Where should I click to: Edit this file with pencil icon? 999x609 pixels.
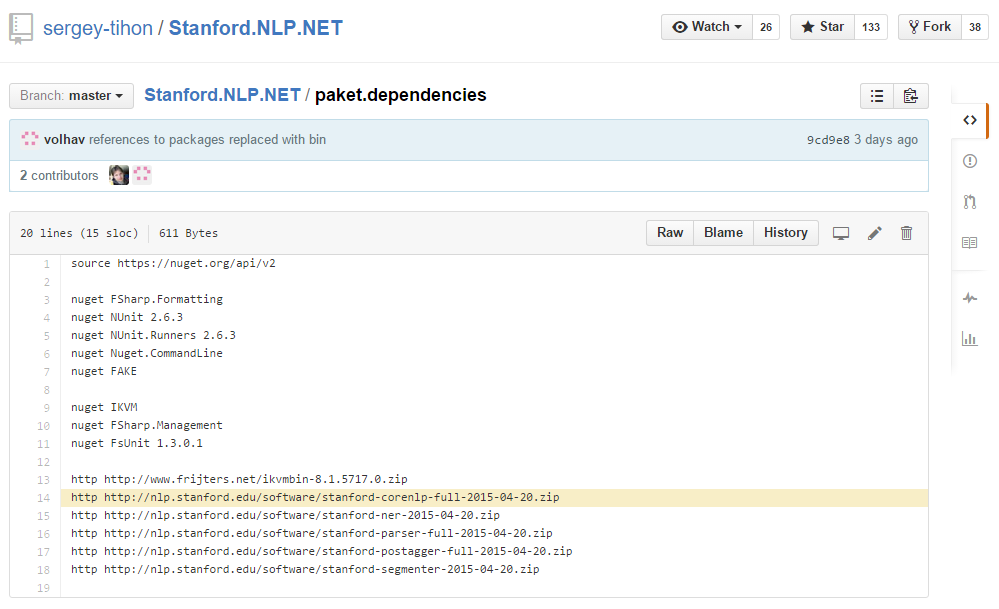point(875,233)
